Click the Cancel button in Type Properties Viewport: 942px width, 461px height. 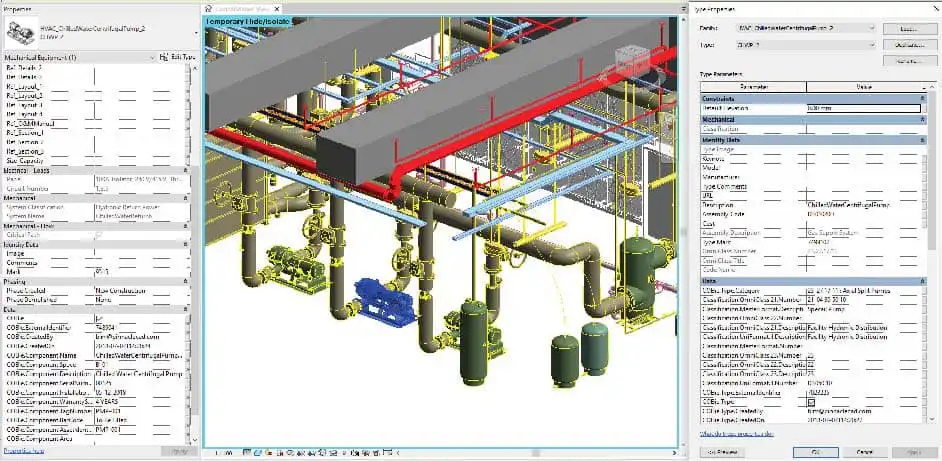coord(865,452)
